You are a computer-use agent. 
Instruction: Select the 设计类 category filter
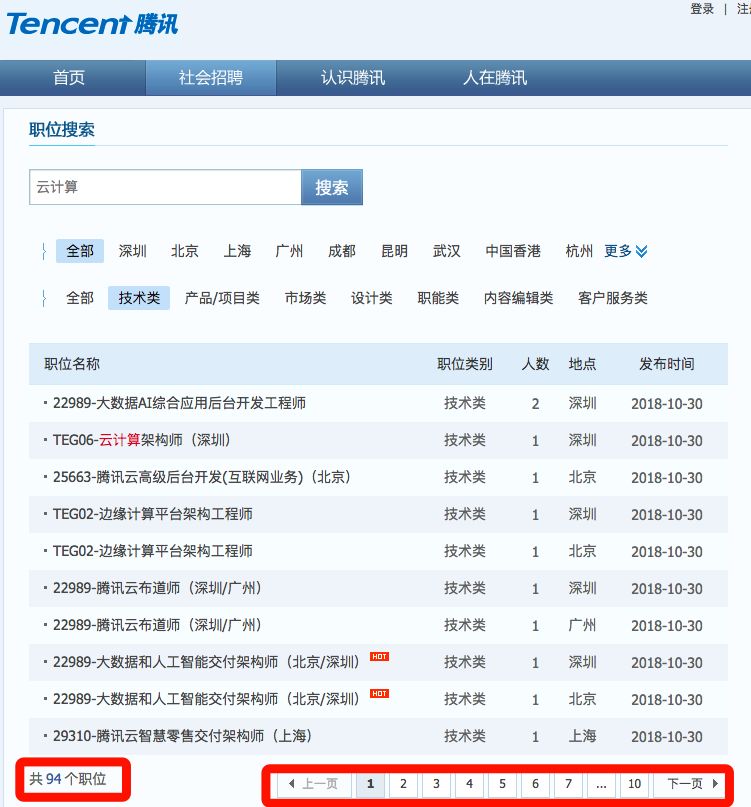tap(371, 298)
